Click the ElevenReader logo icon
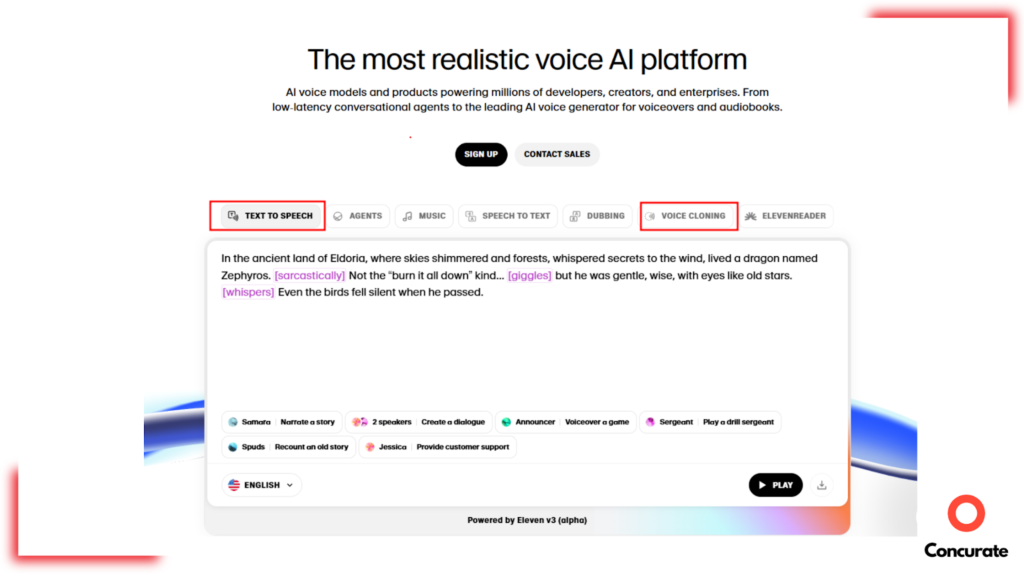This screenshot has height=576, width=1024. click(x=750, y=216)
